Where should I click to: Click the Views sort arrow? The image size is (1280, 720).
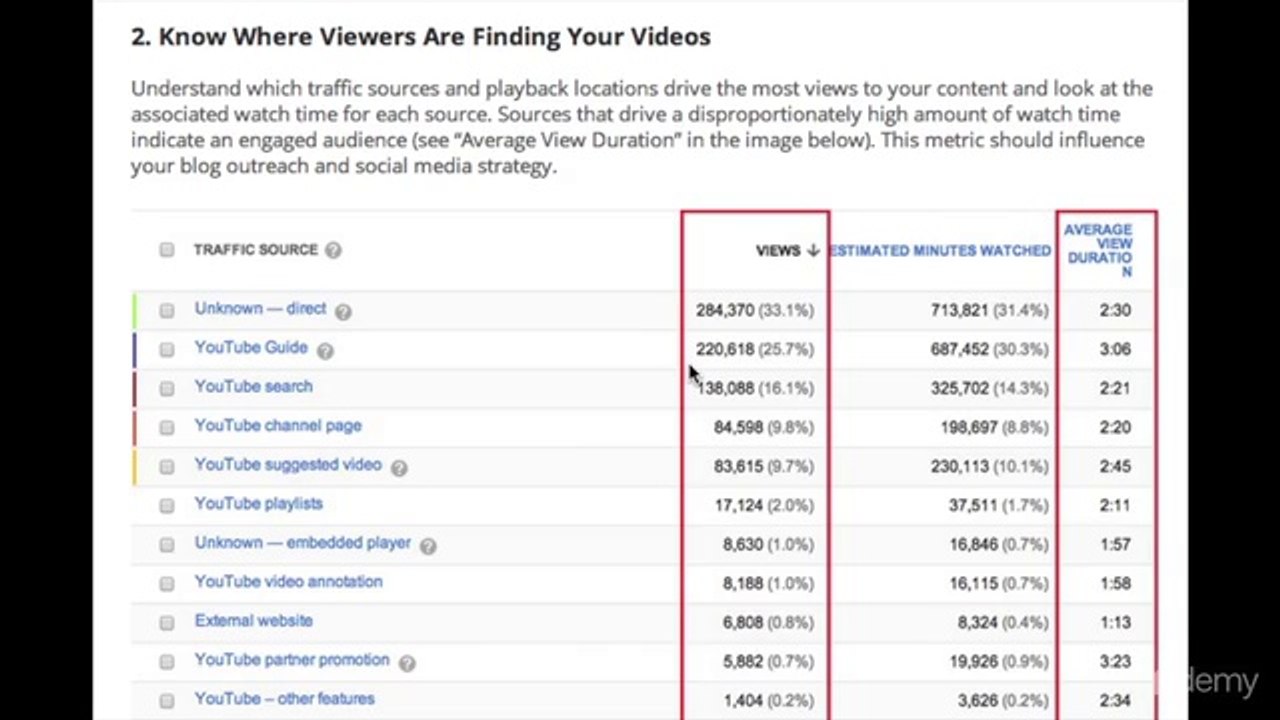coord(813,251)
